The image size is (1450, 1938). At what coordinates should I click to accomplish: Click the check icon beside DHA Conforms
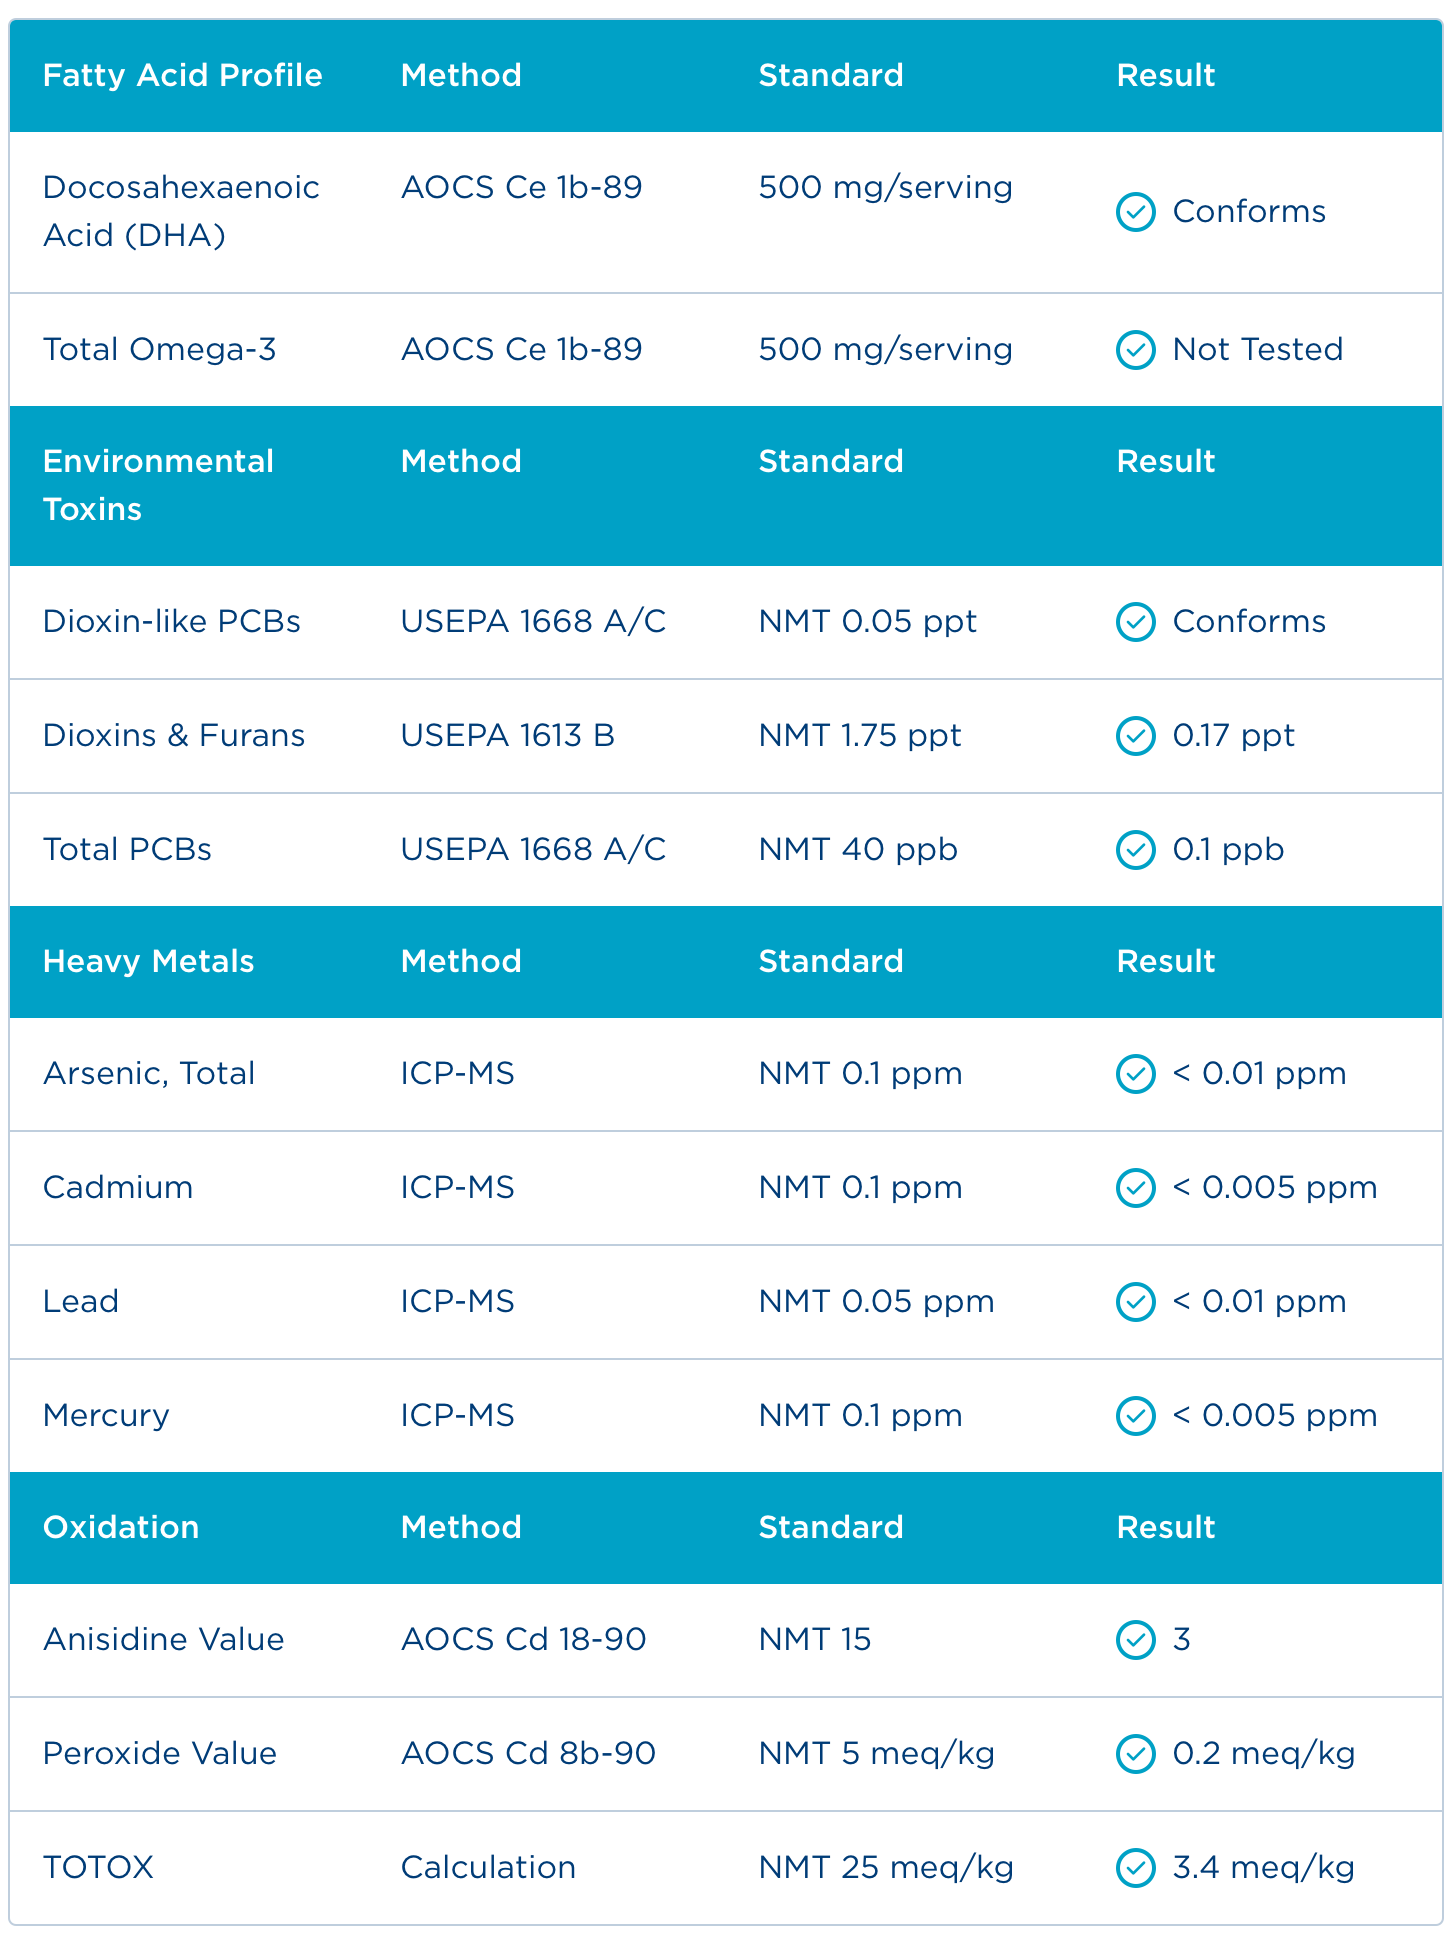coord(1135,212)
